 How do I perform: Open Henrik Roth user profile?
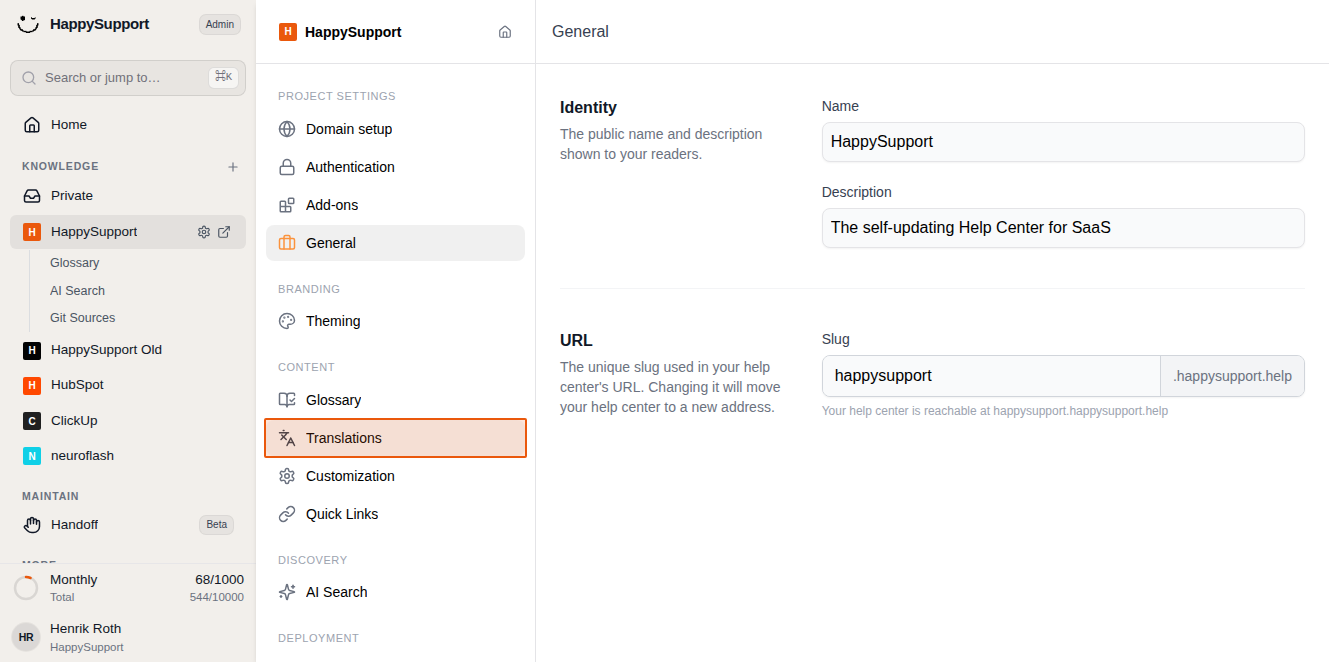[128, 637]
